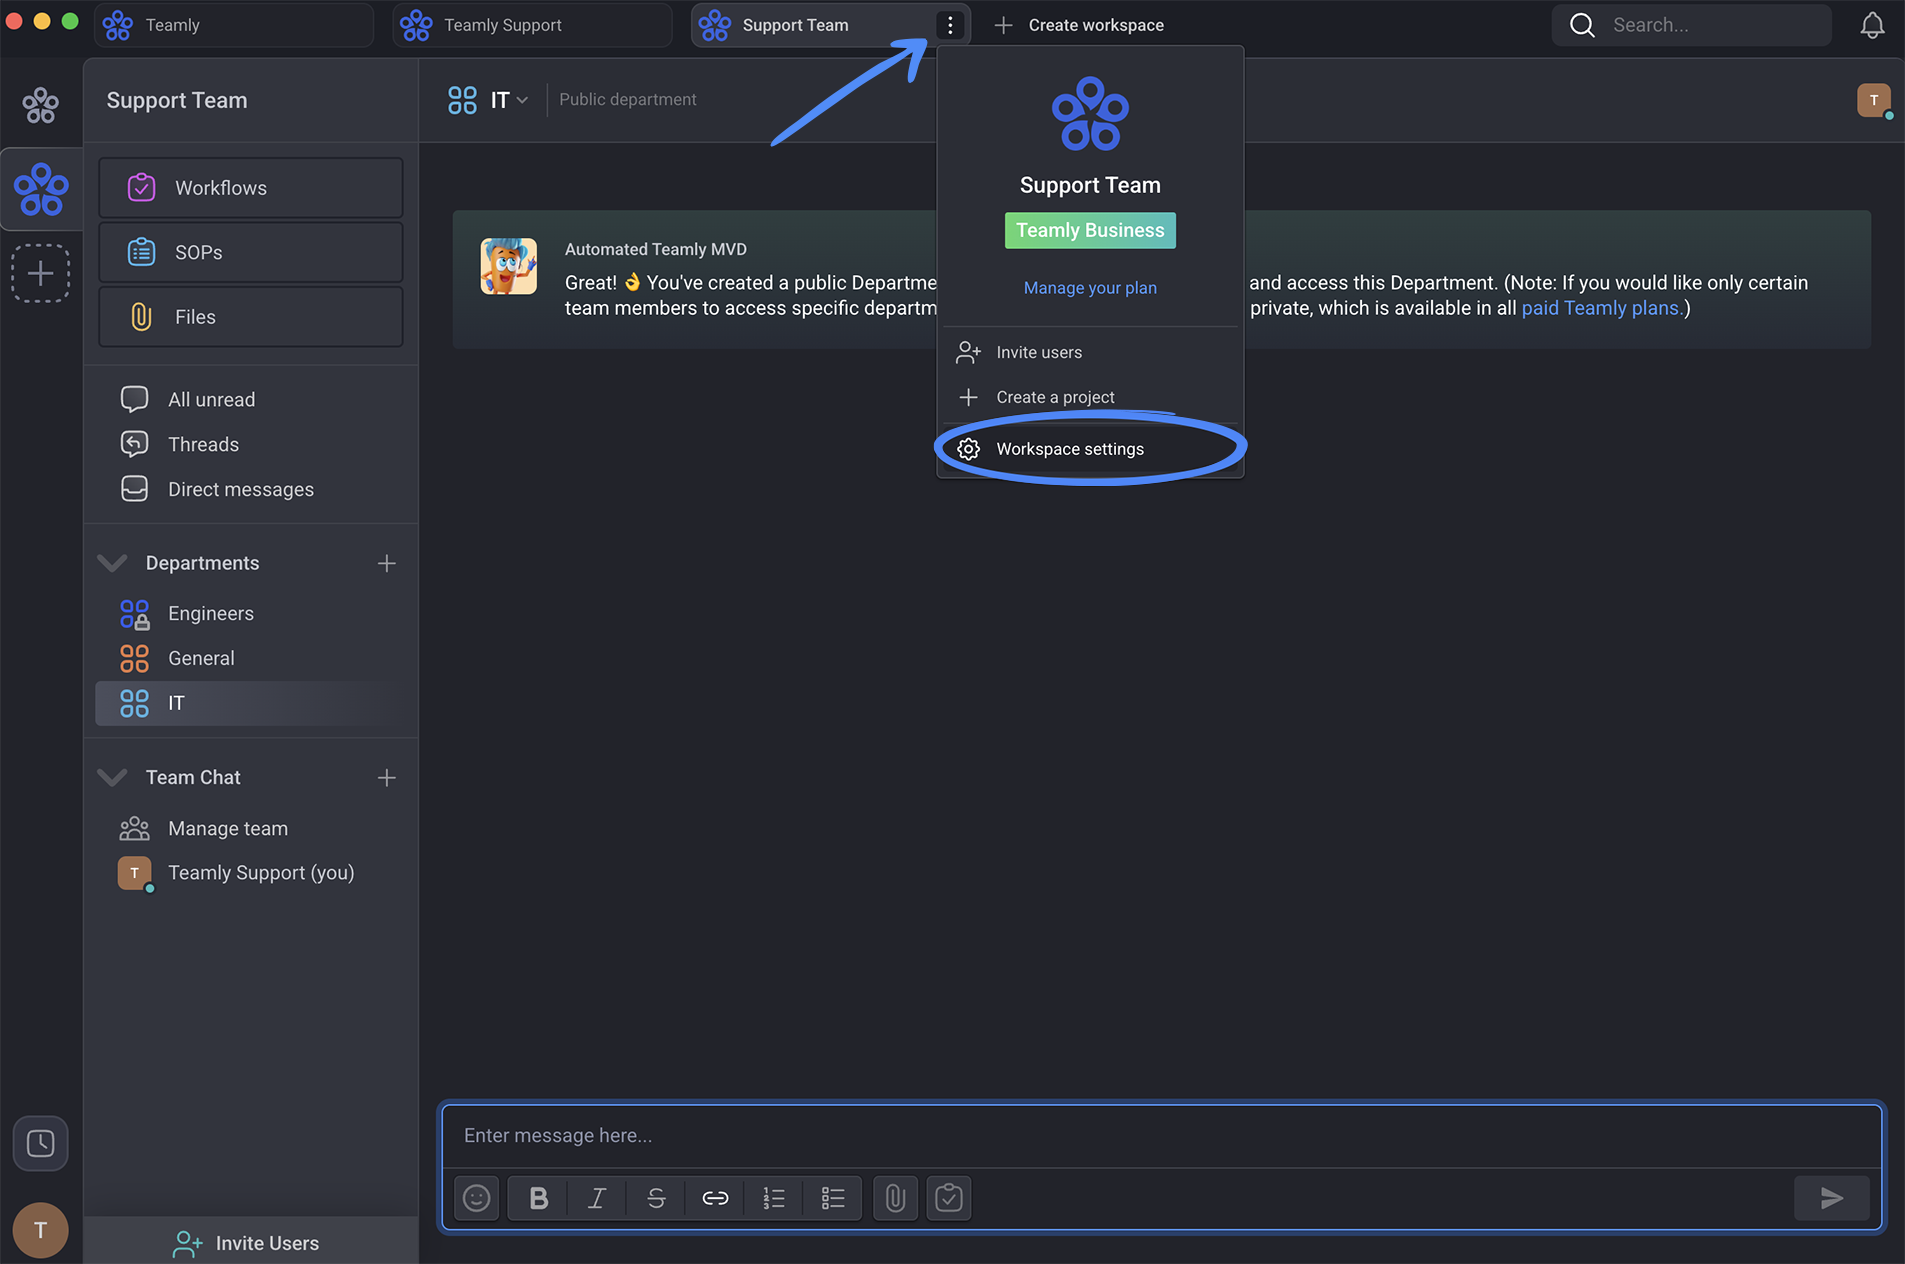
Task: Collapse the Departments section
Action: (x=112, y=563)
